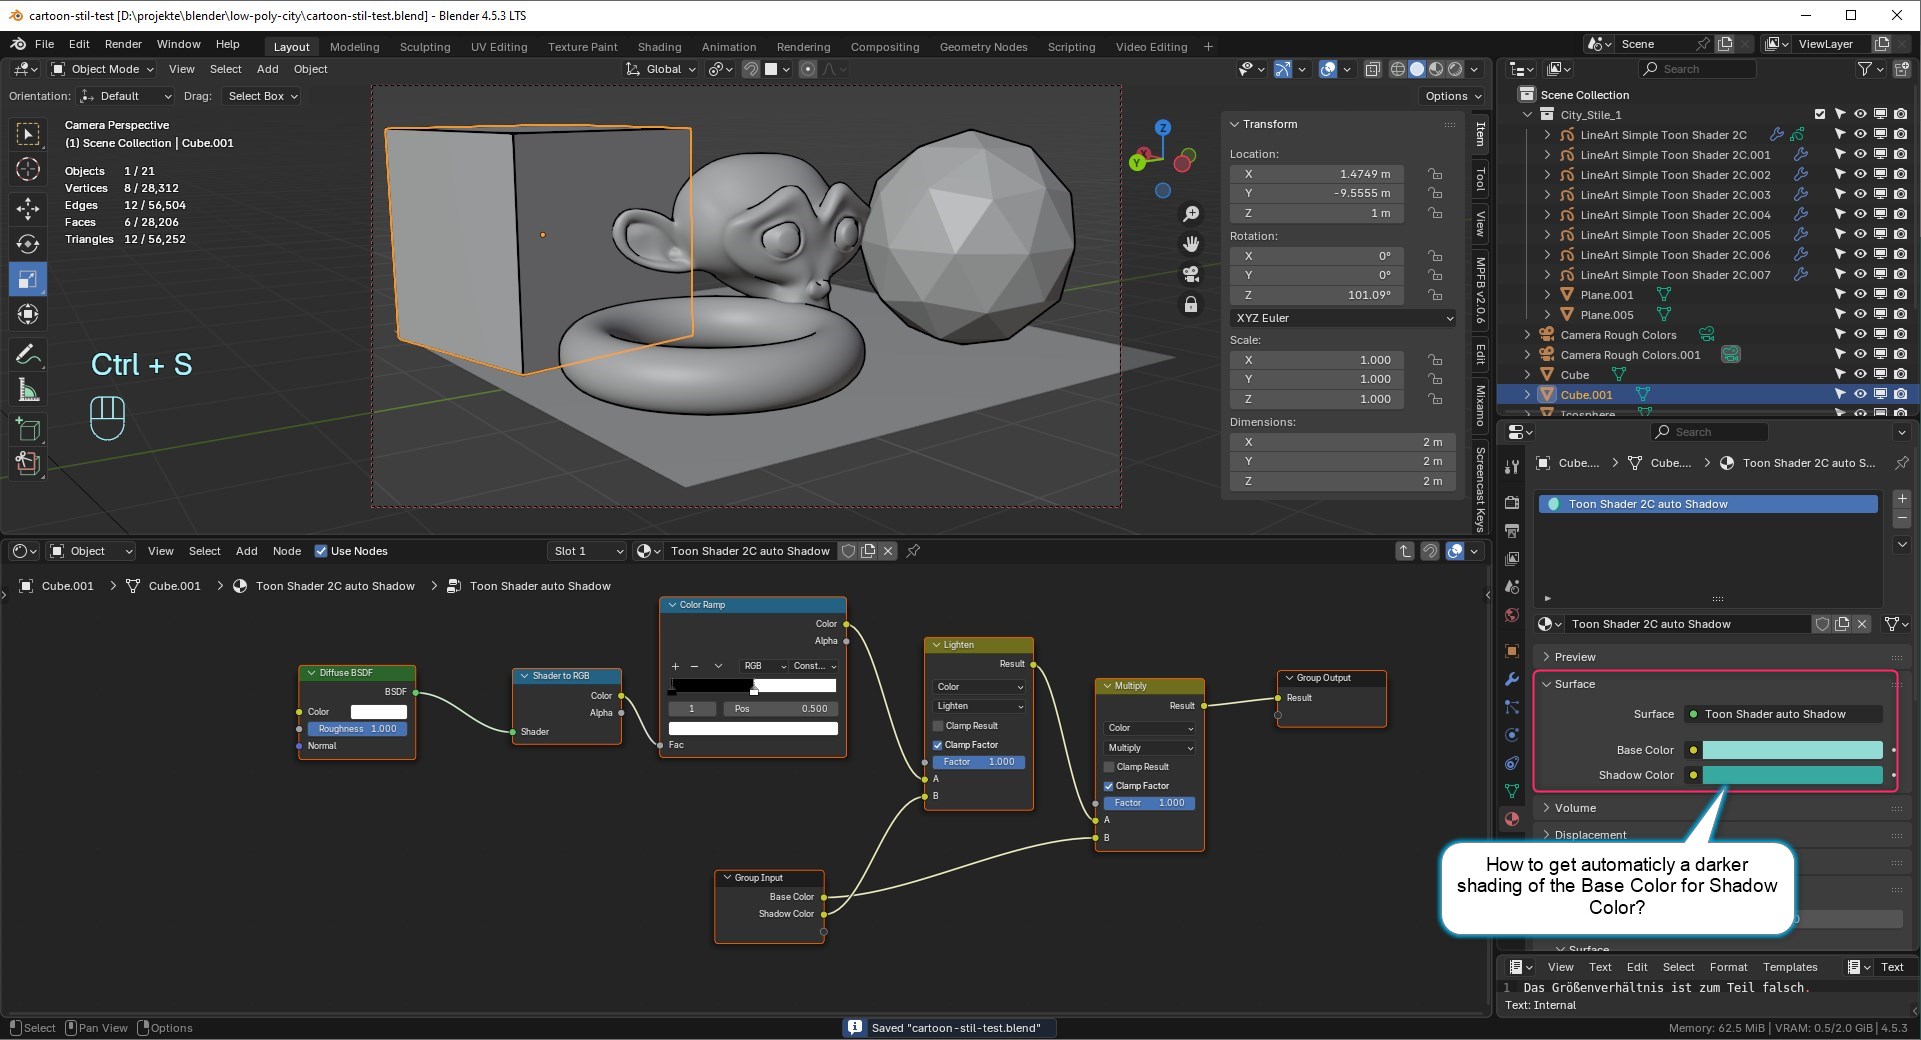Image resolution: width=1921 pixels, height=1040 pixels.
Task: Click the viewport Options button
Action: (x=1452, y=96)
